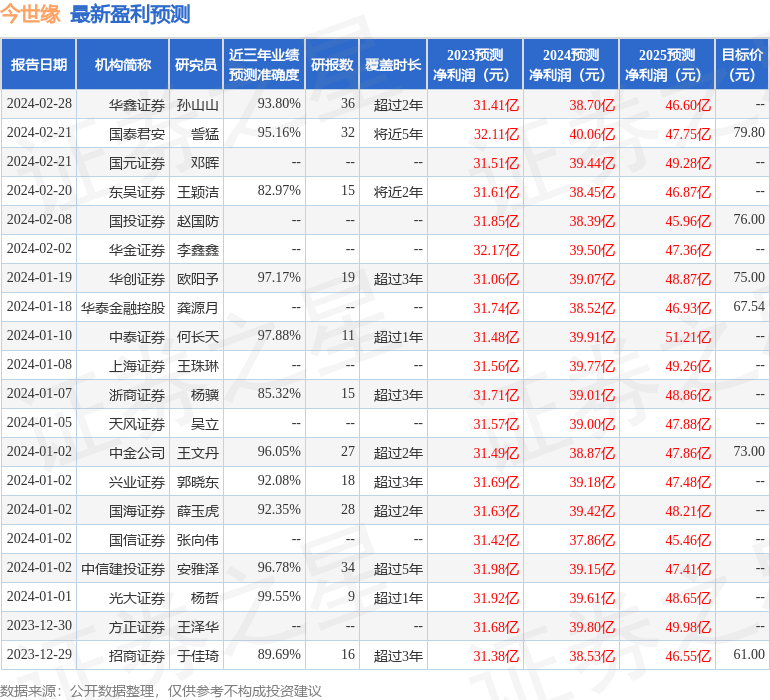Click the institution 天风证券
The image size is (770, 700).
(137, 424)
